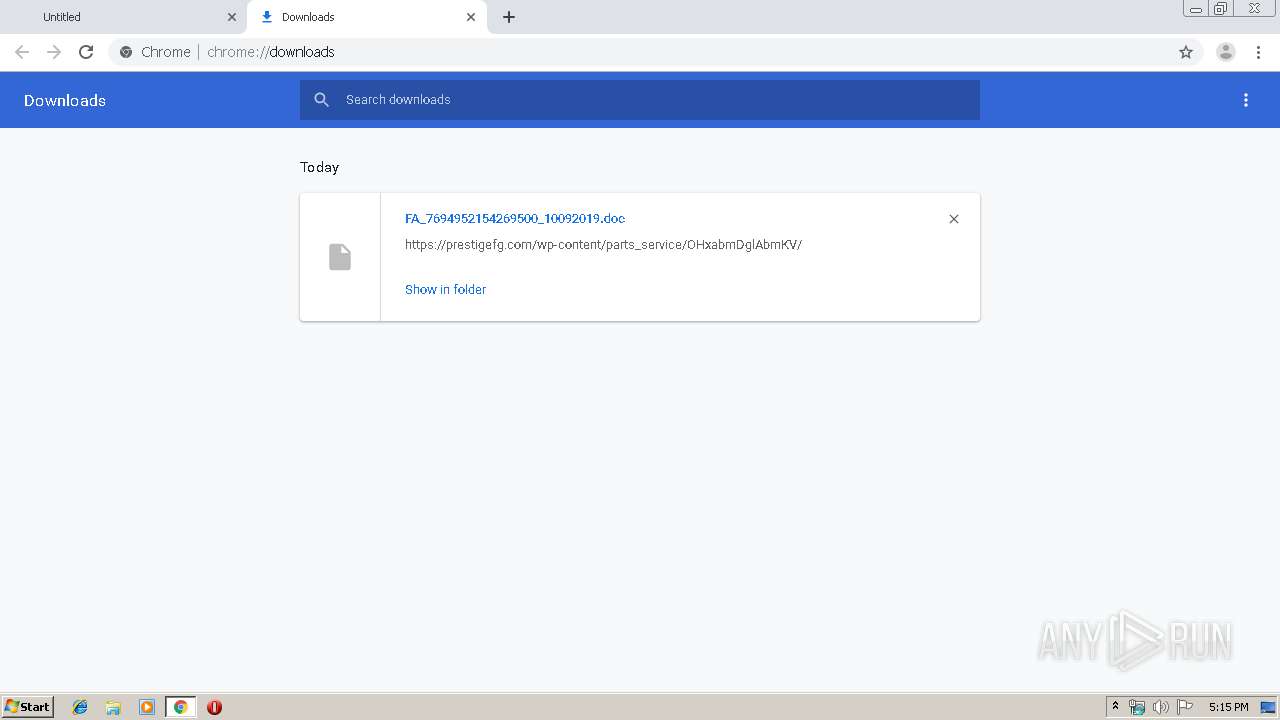Click the network tray icon
Image resolution: width=1280 pixels, height=720 pixels.
pyautogui.click(x=1137, y=707)
